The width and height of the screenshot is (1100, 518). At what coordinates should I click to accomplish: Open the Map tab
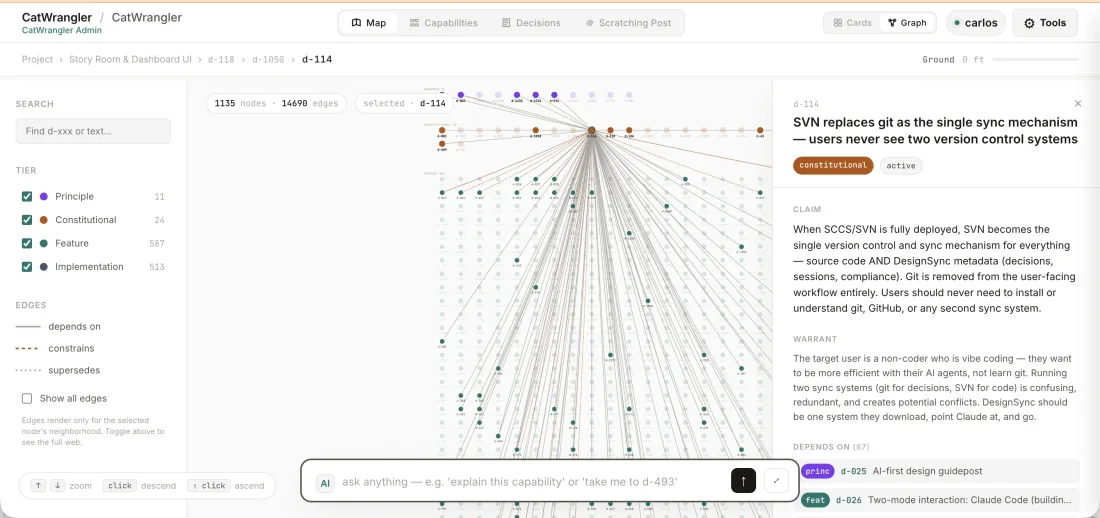[x=368, y=22]
